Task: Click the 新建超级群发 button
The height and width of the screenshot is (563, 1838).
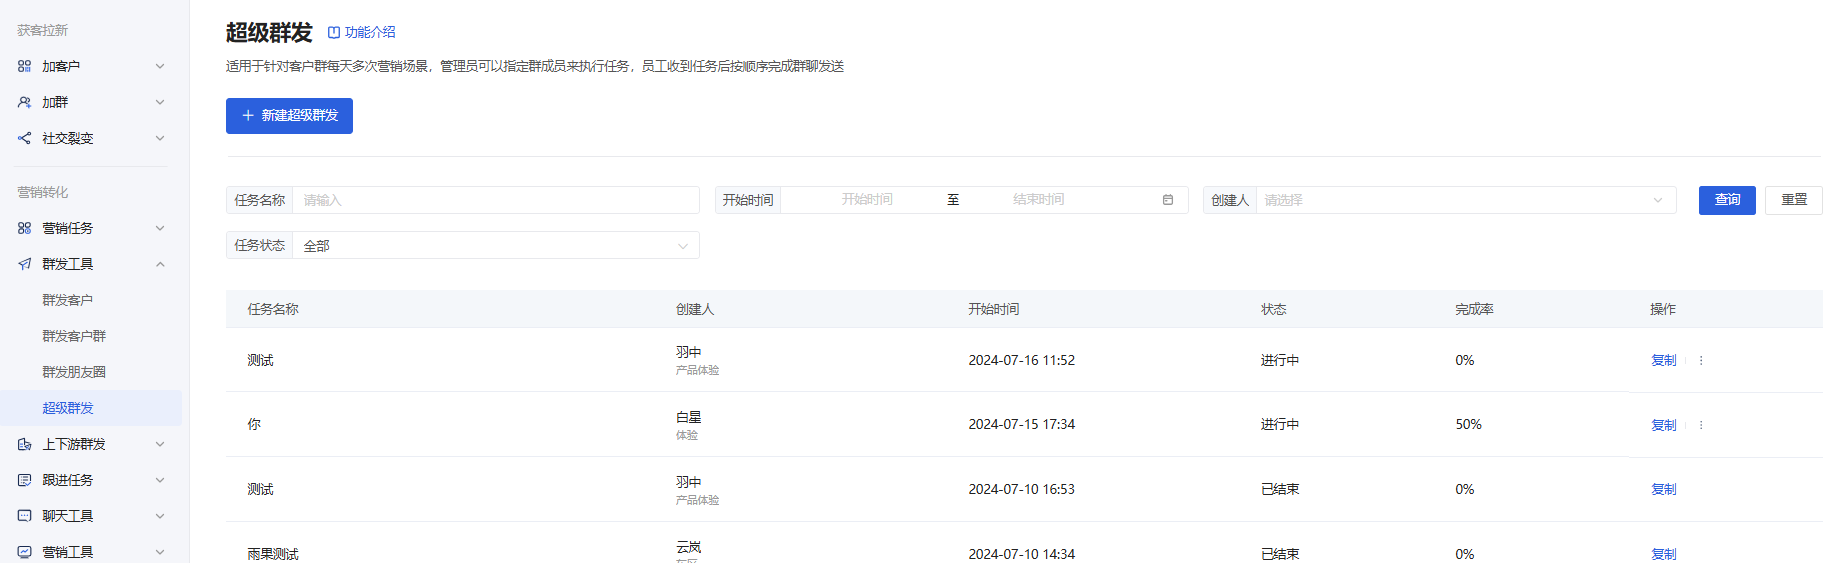Action: 289,116
